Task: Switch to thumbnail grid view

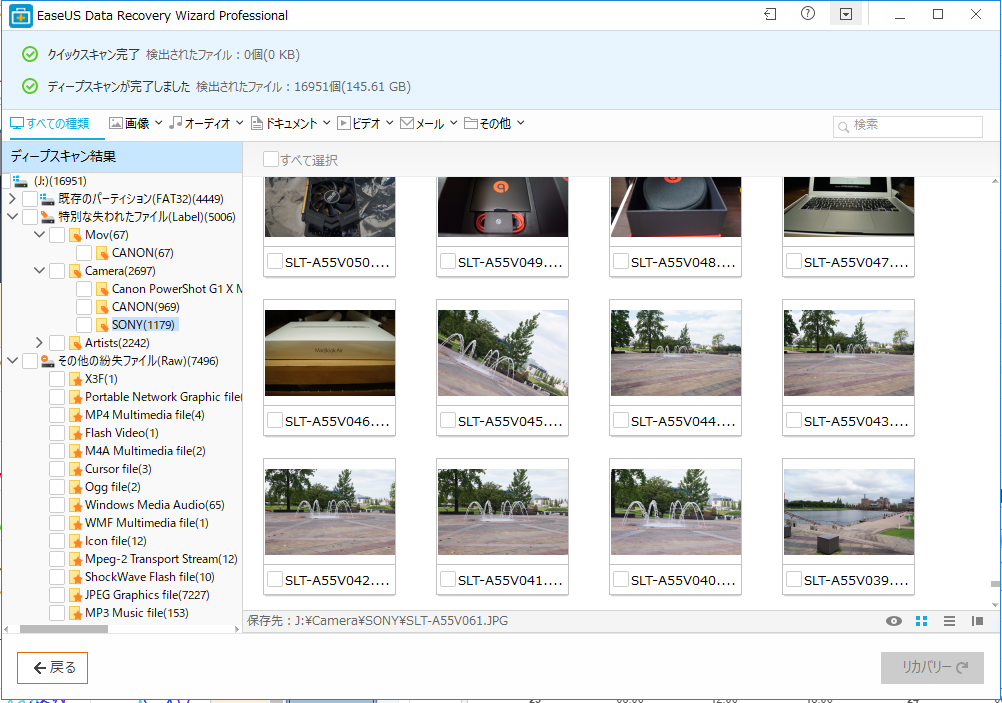Action: pyautogui.click(x=922, y=621)
